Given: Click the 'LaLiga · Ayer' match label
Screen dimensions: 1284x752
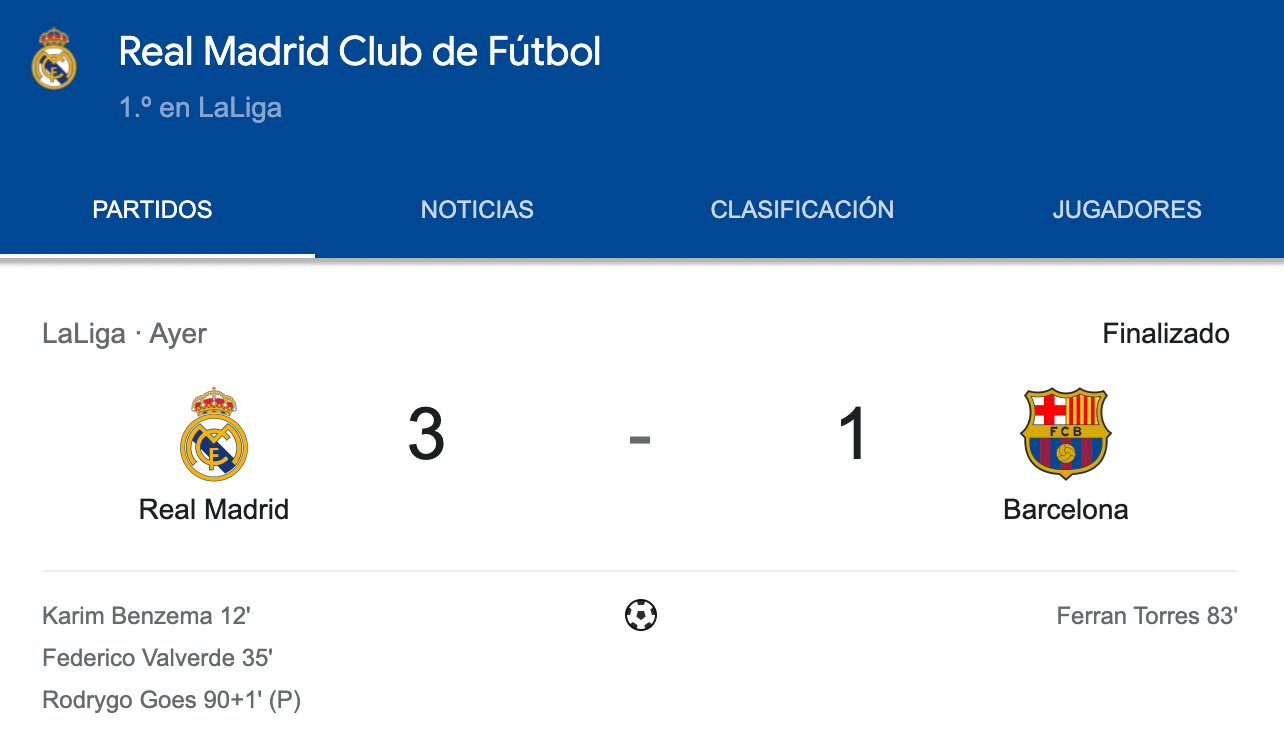Looking at the screenshot, I should (x=124, y=334).
